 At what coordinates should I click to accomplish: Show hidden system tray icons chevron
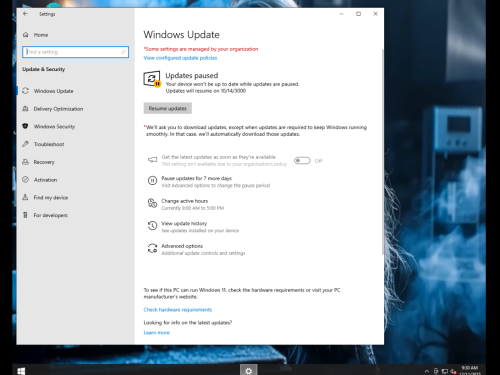point(426,371)
